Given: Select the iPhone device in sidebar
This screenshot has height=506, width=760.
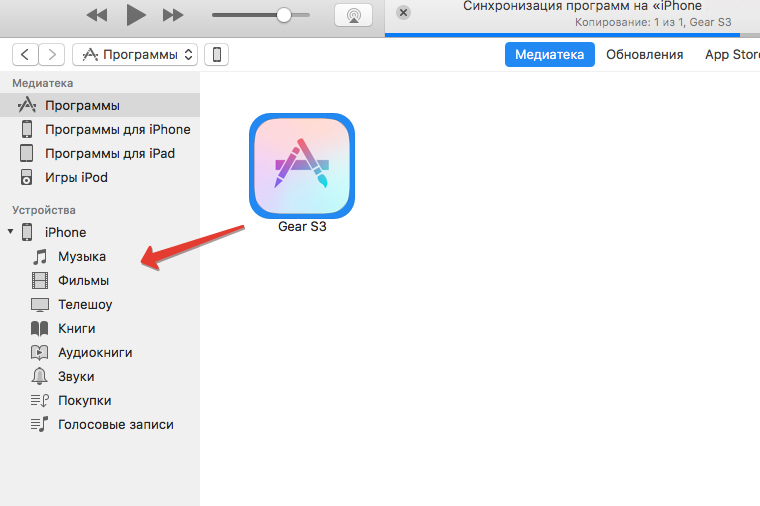Looking at the screenshot, I should (x=100, y=232).
